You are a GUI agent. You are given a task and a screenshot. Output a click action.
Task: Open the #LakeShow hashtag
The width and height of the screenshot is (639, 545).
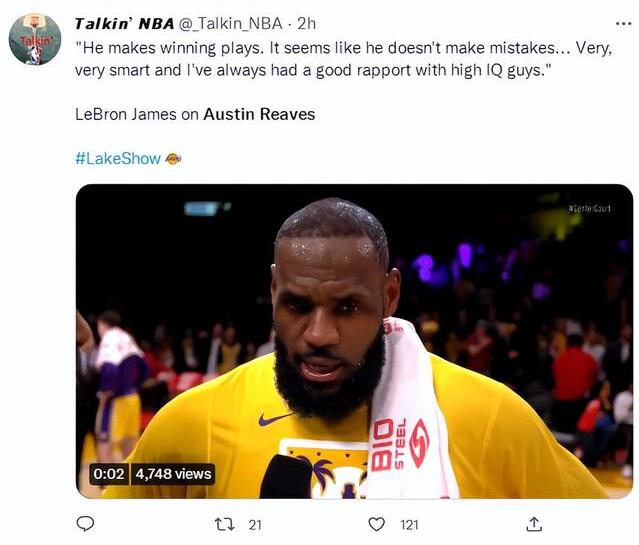[117, 158]
